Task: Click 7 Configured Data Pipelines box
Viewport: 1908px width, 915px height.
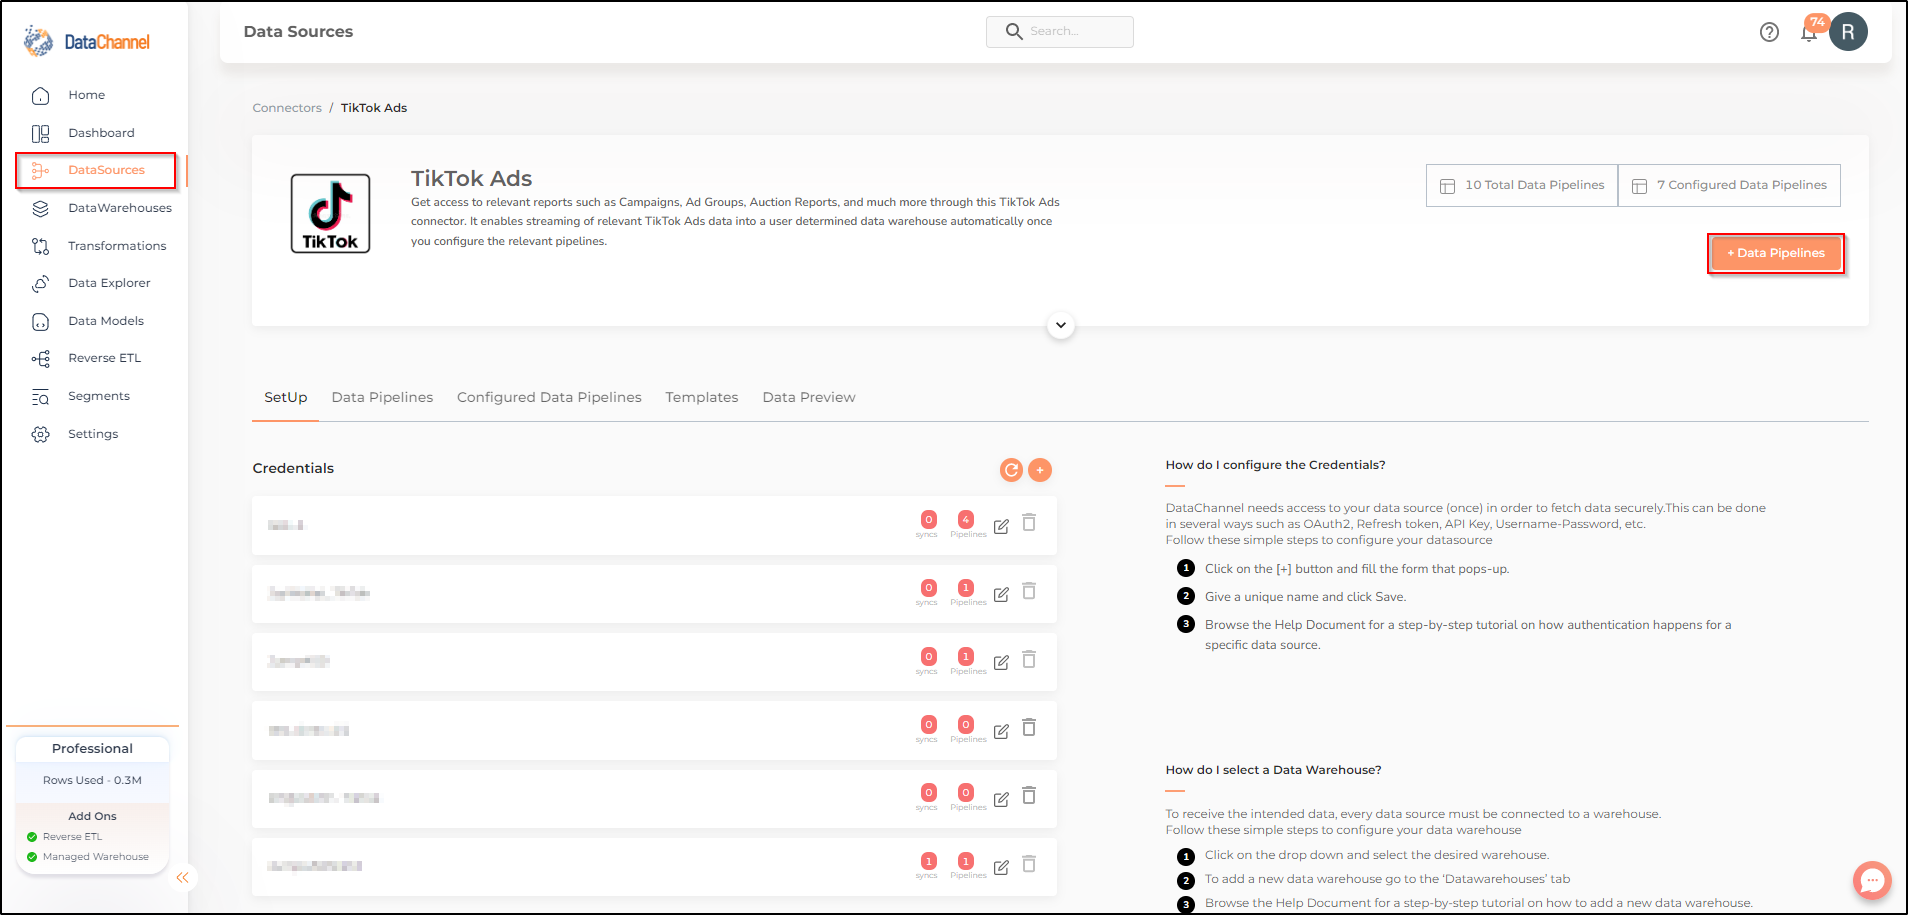Action: 1729,185
